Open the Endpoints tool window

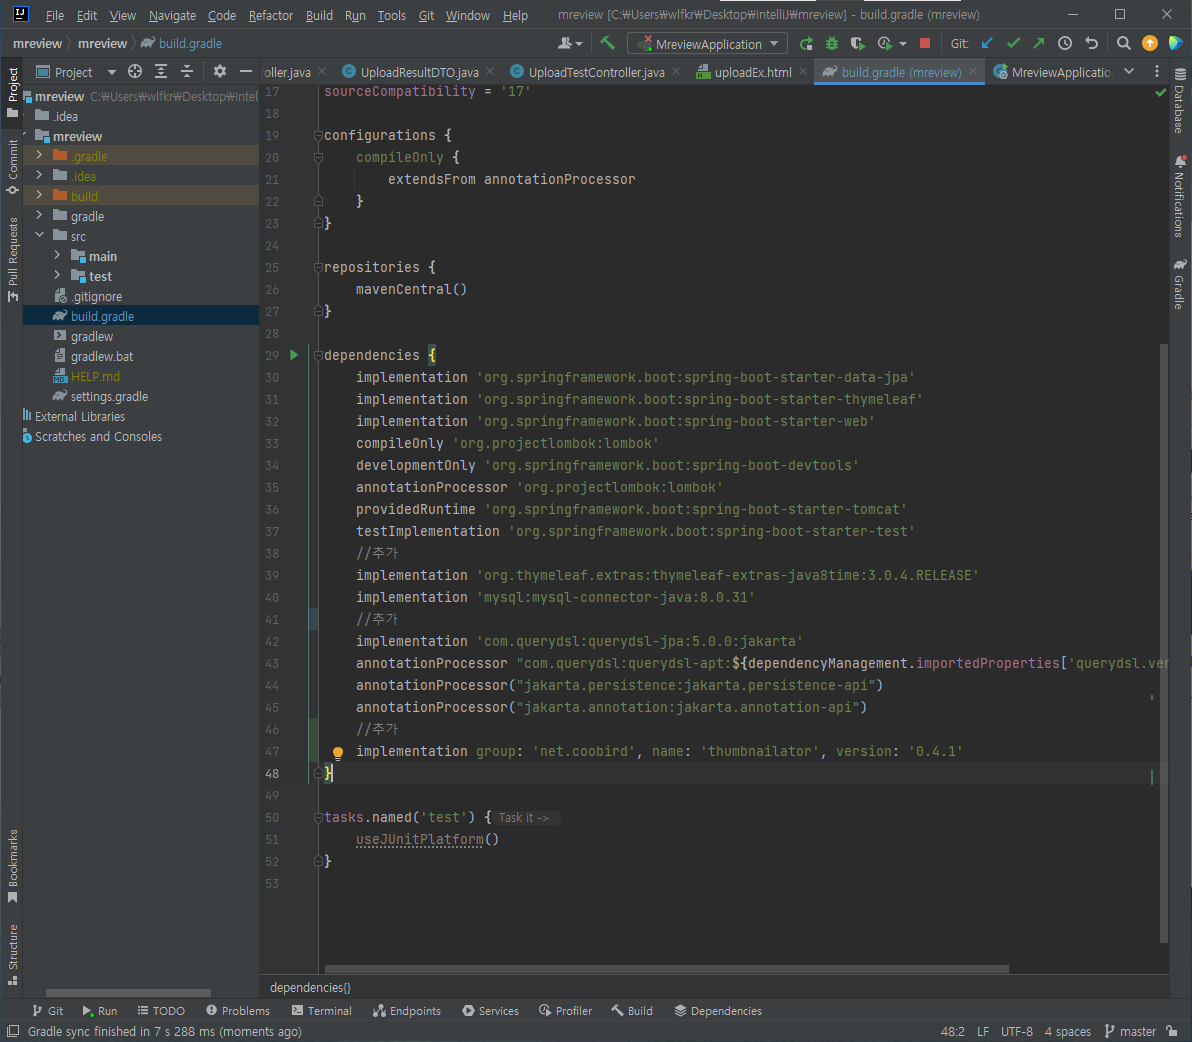[407, 1011]
